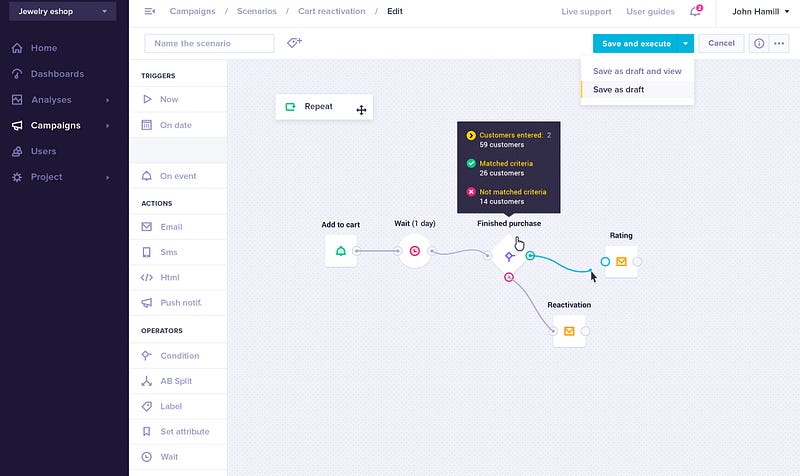Image resolution: width=800 pixels, height=476 pixels.
Task: Collapse the sidebar menu icon
Action: click(149, 11)
